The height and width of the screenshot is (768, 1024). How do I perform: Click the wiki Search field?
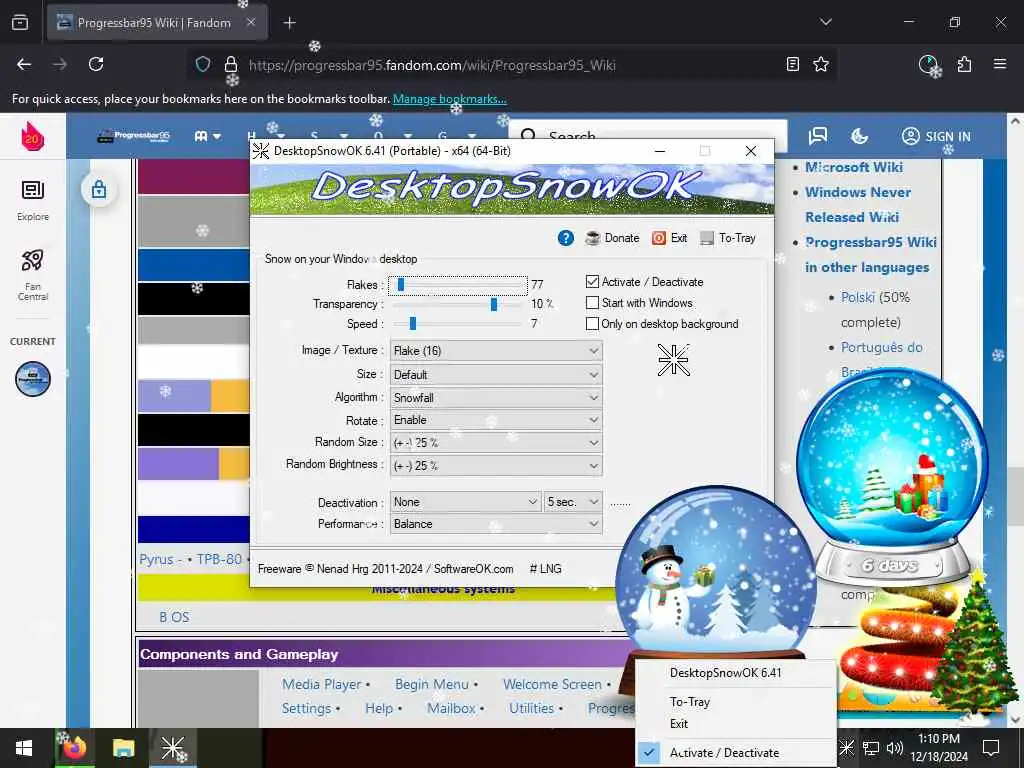(x=647, y=136)
